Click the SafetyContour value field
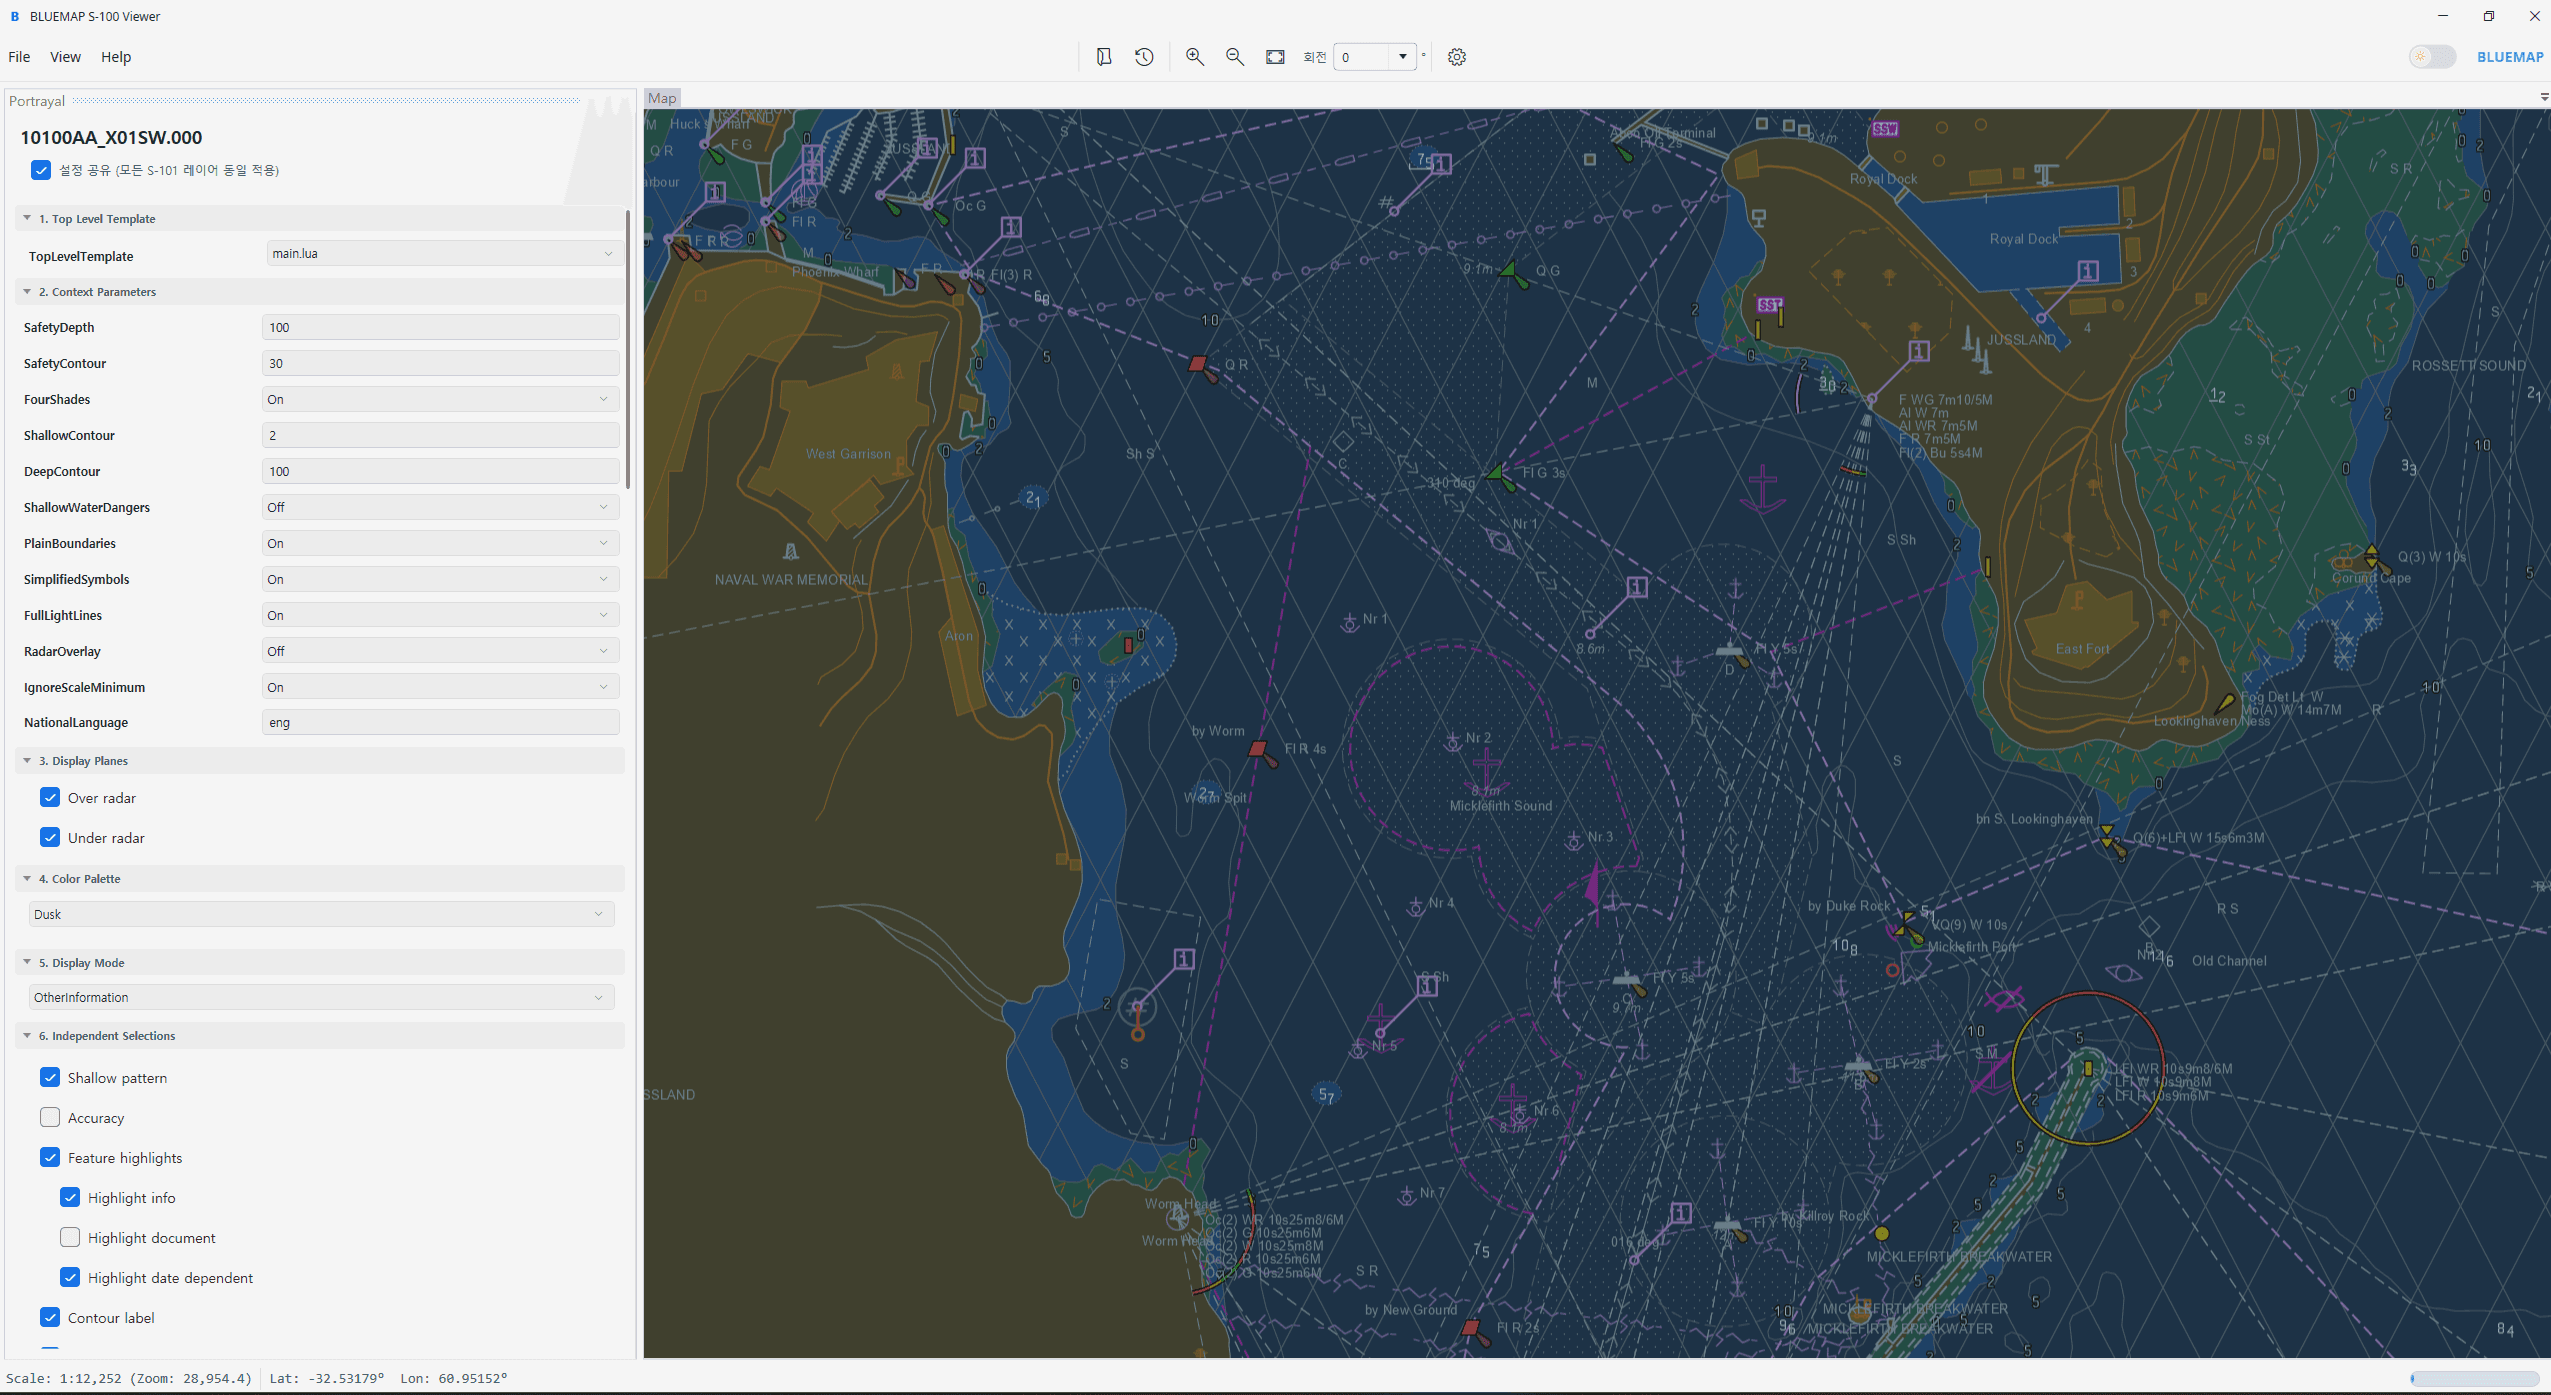2551x1395 pixels. (x=440, y=363)
